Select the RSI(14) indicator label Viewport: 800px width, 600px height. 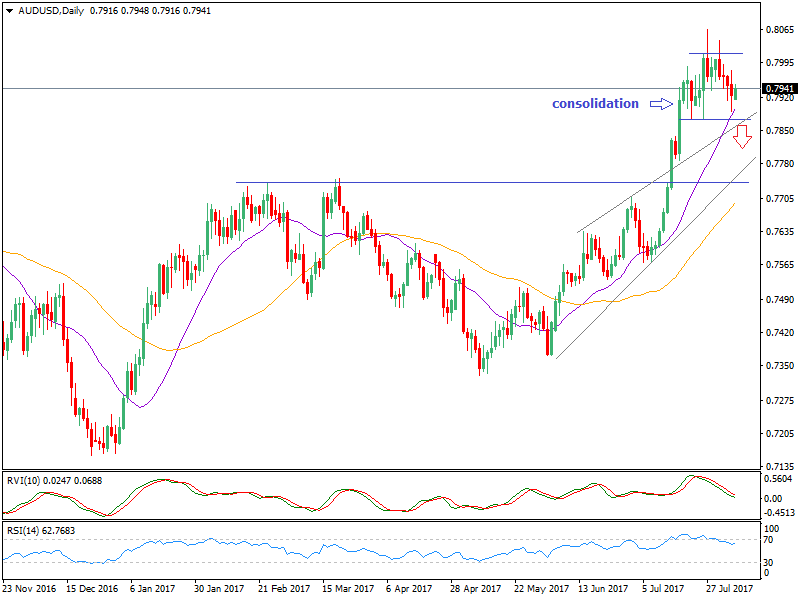26,529
